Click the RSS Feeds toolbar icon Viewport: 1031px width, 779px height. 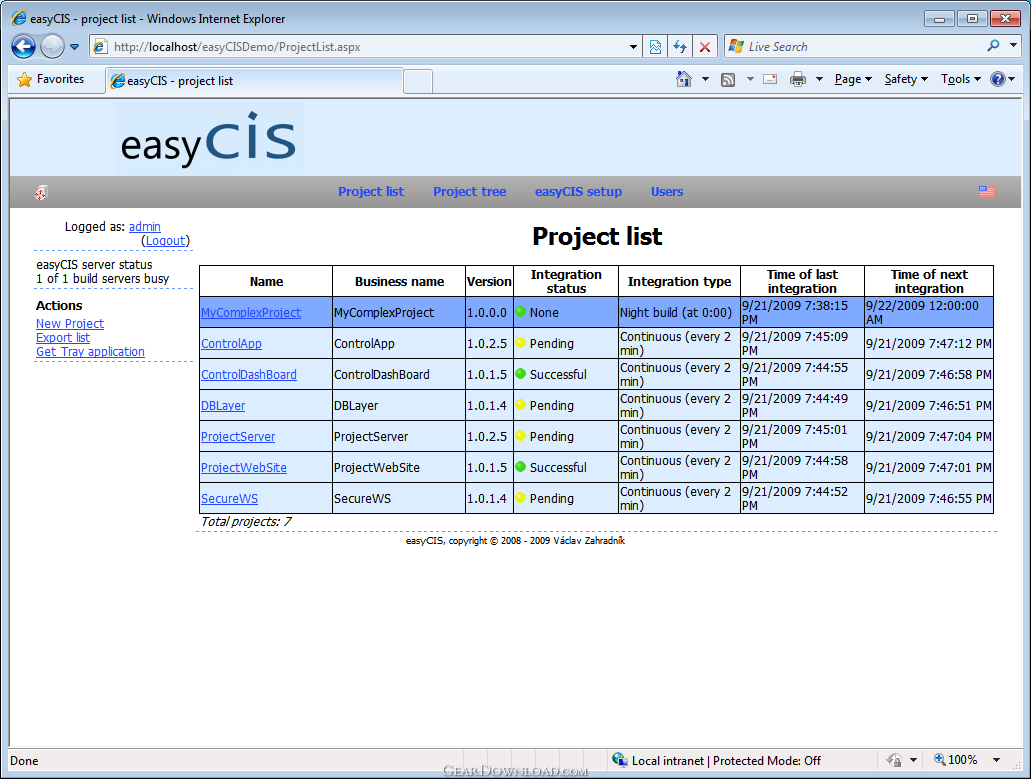coord(728,80)
